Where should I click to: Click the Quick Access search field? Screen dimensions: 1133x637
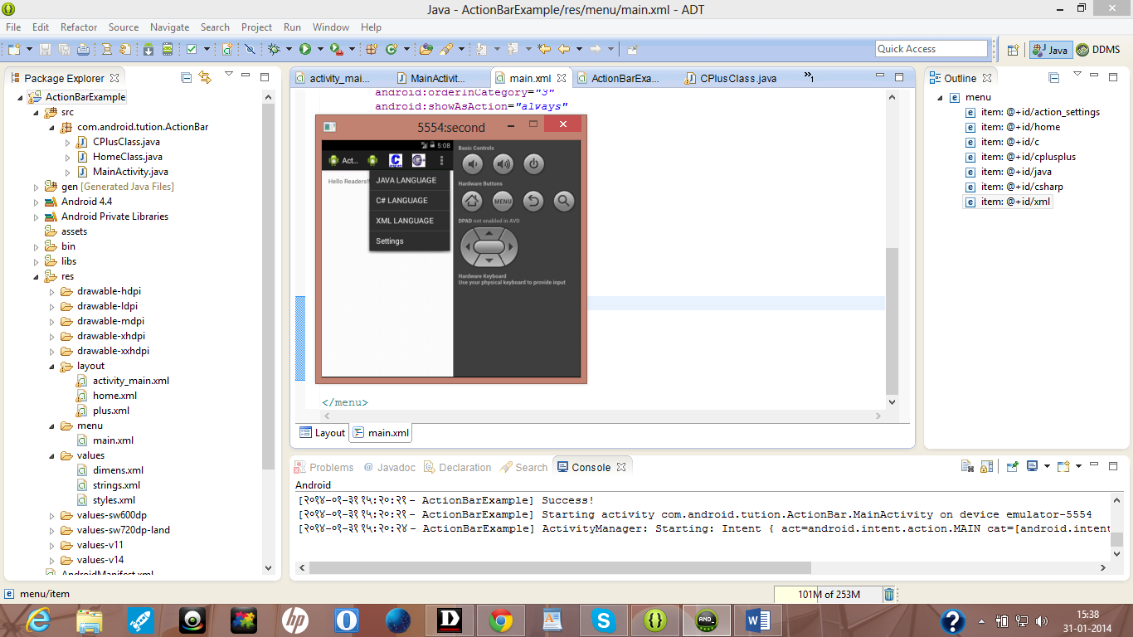(x=931, y=48)
